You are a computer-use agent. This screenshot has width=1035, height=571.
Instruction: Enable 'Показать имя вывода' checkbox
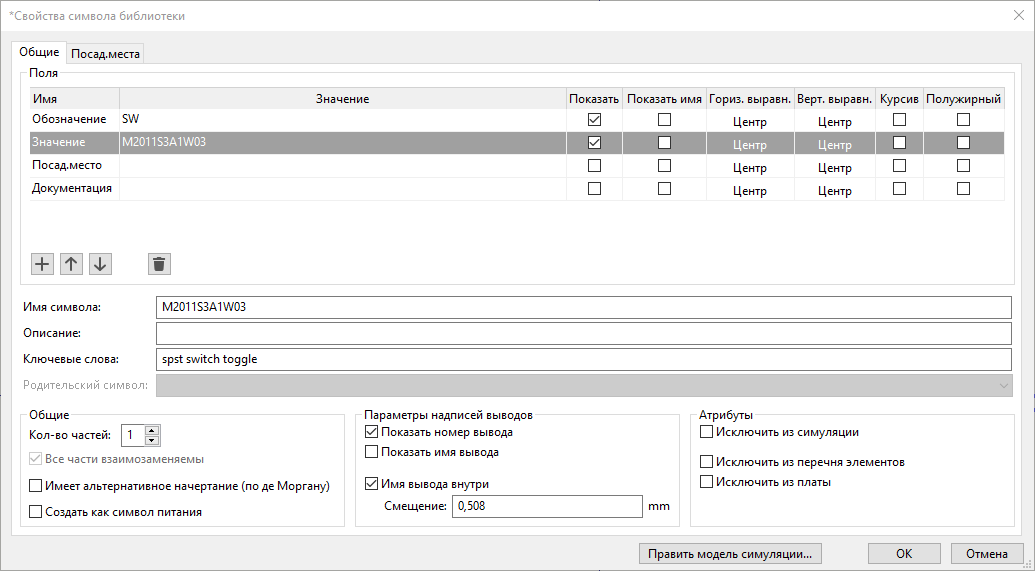(x=373, y=452)
